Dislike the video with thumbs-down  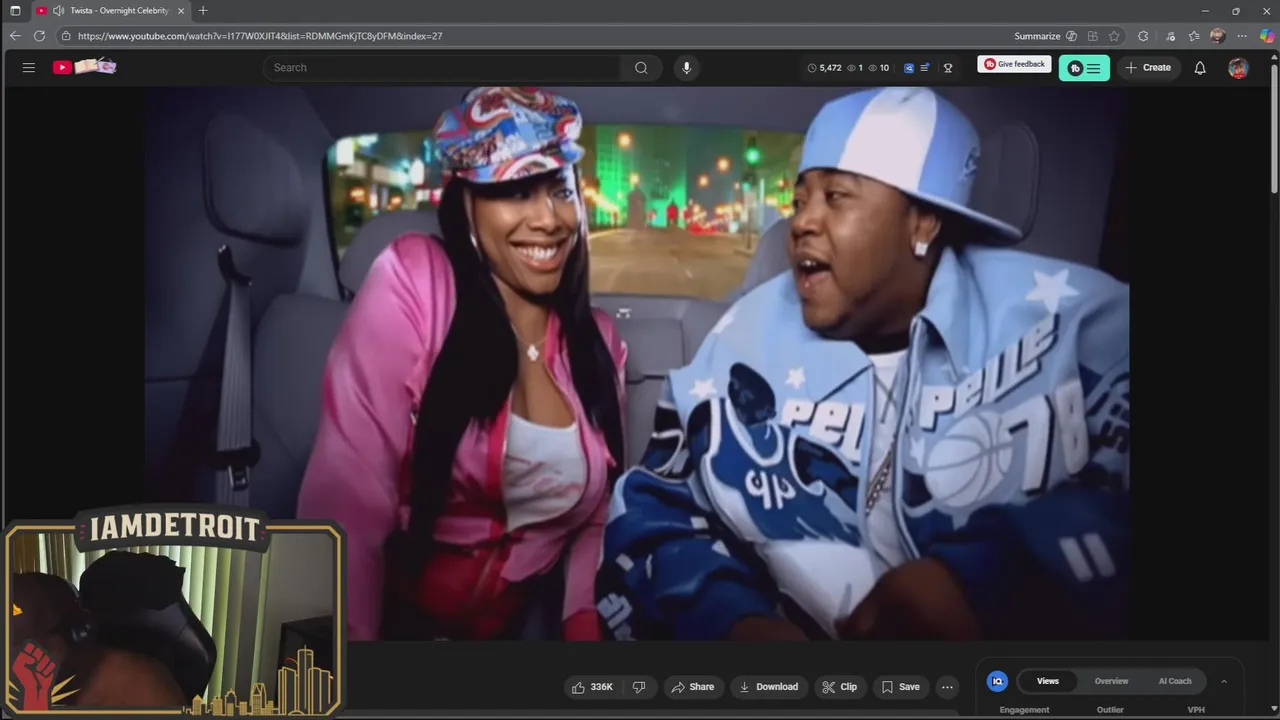(639, 687)
